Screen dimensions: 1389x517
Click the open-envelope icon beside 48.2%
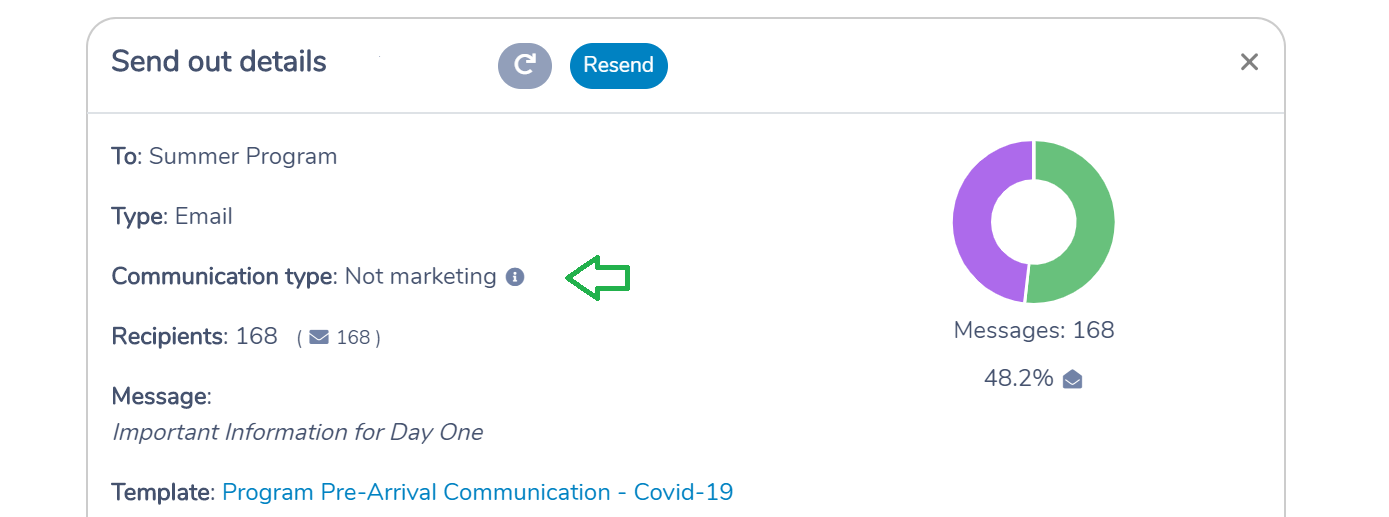1072,379
